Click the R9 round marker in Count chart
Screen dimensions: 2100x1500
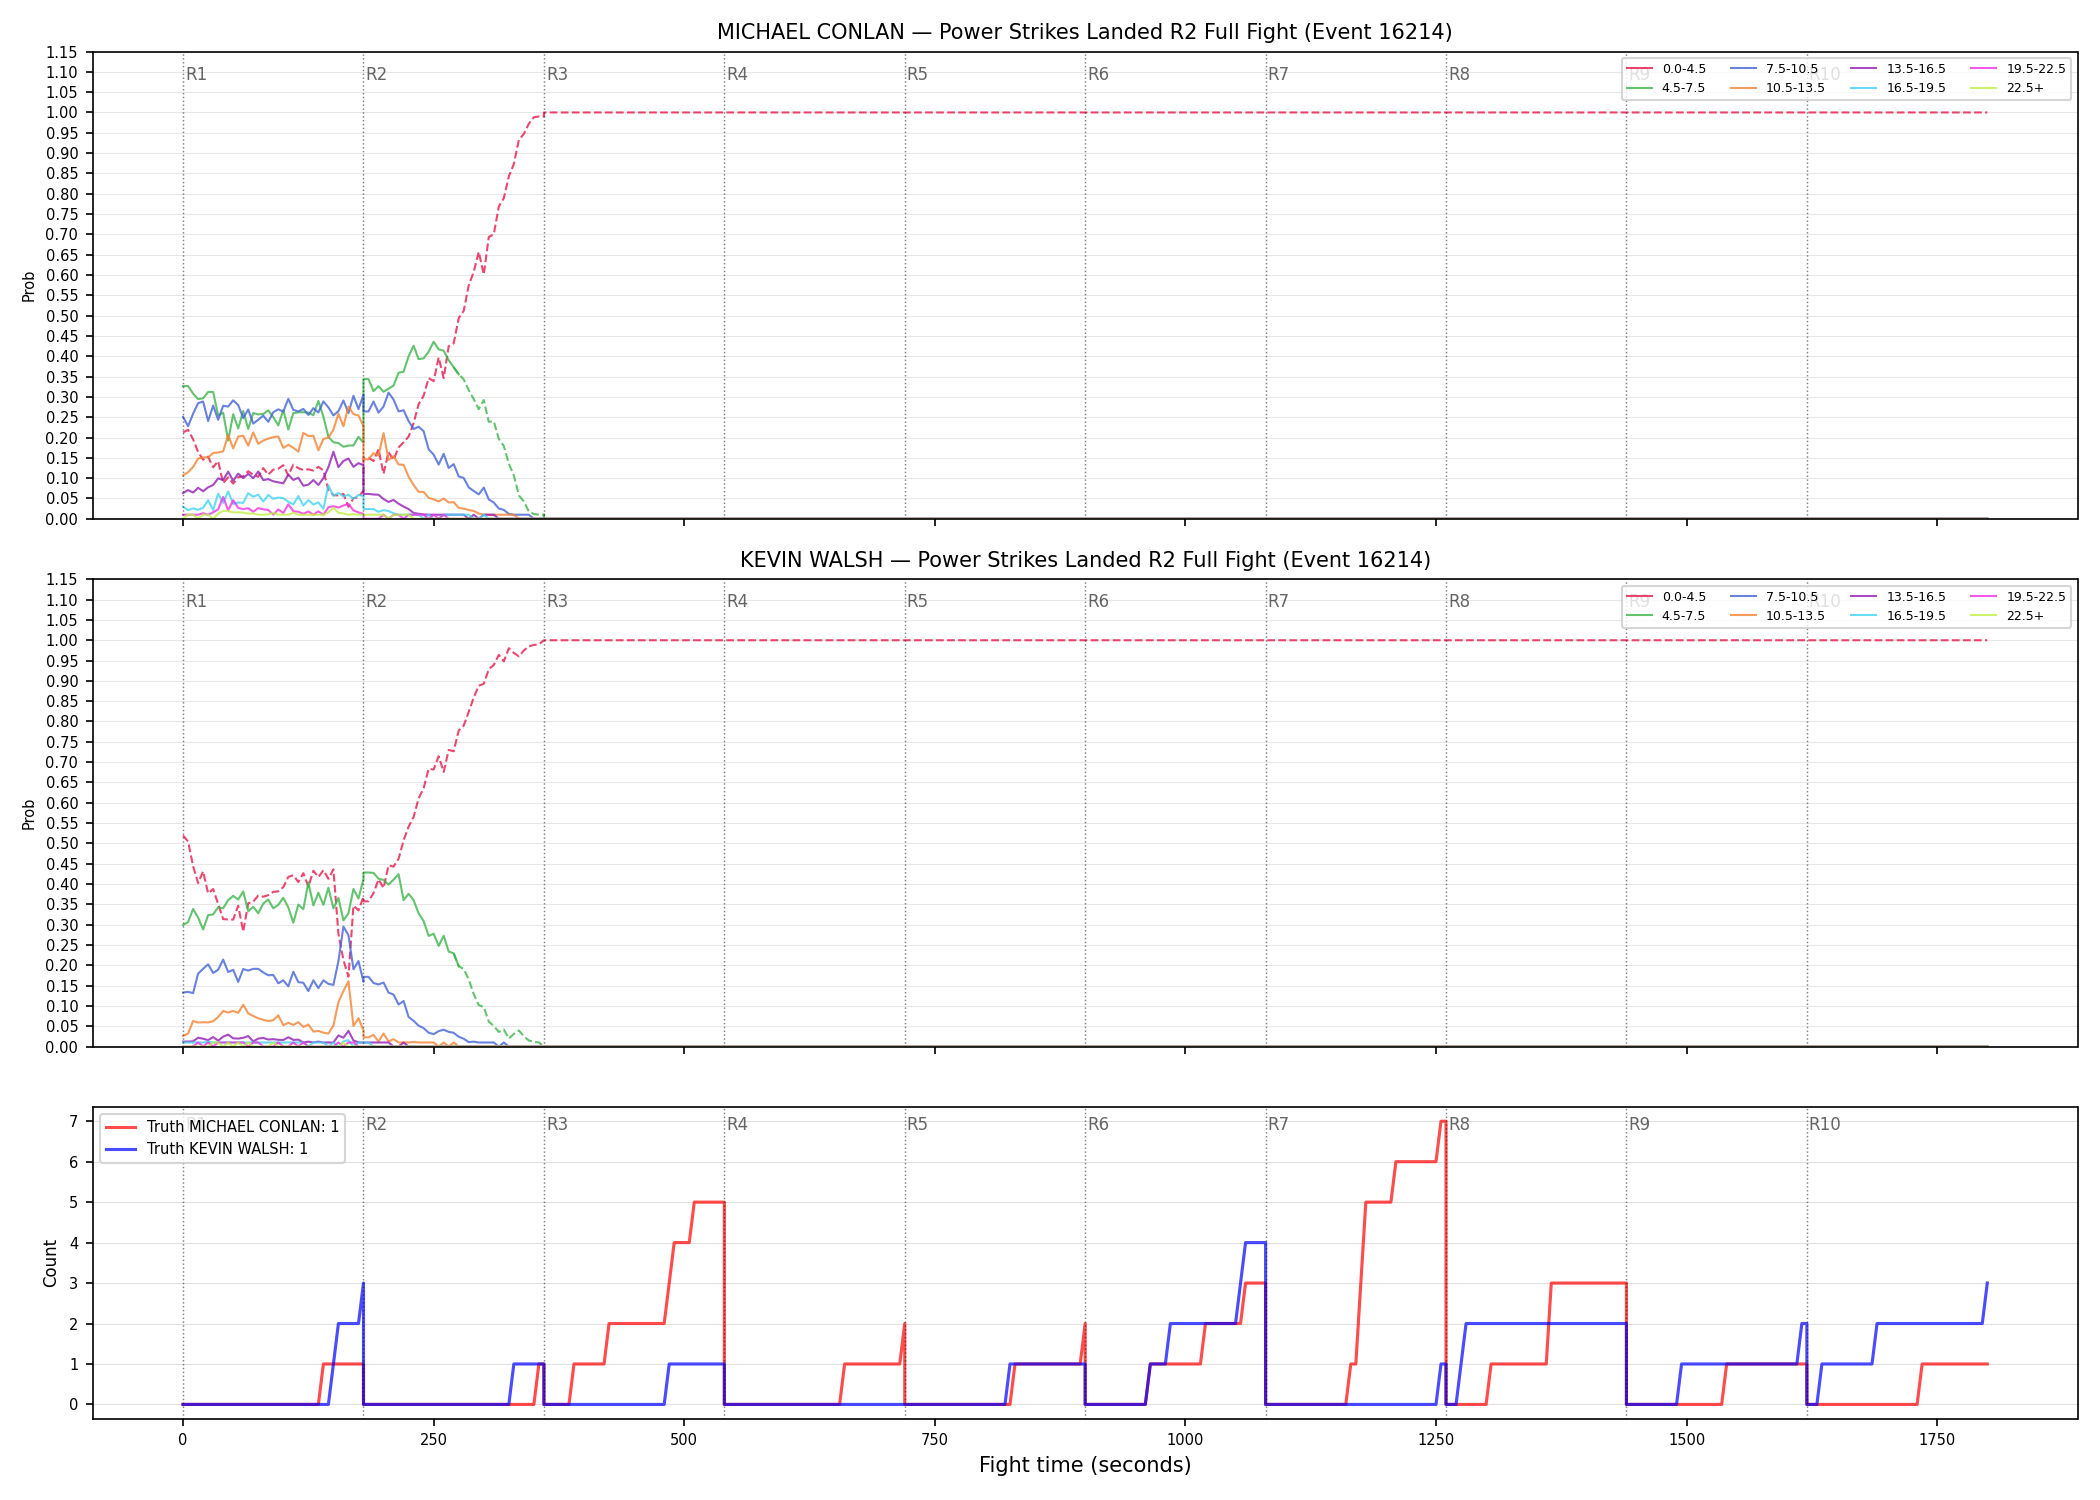1640,1124
